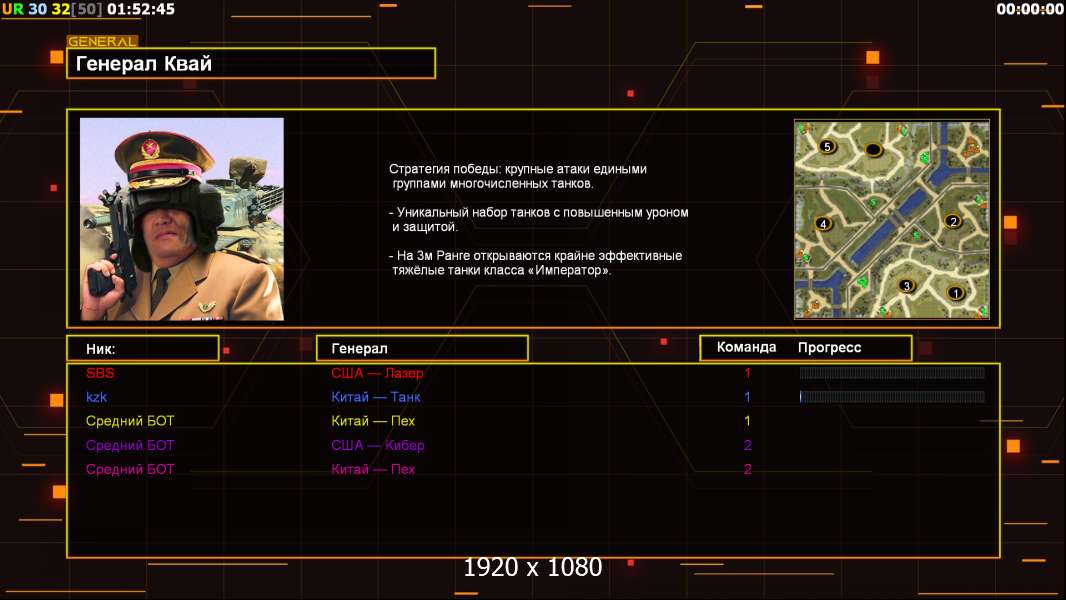The width and height of the screenshot is (1066, 600).
Task: Select the 'Ник:' column header
Action: tap(142, 348)
